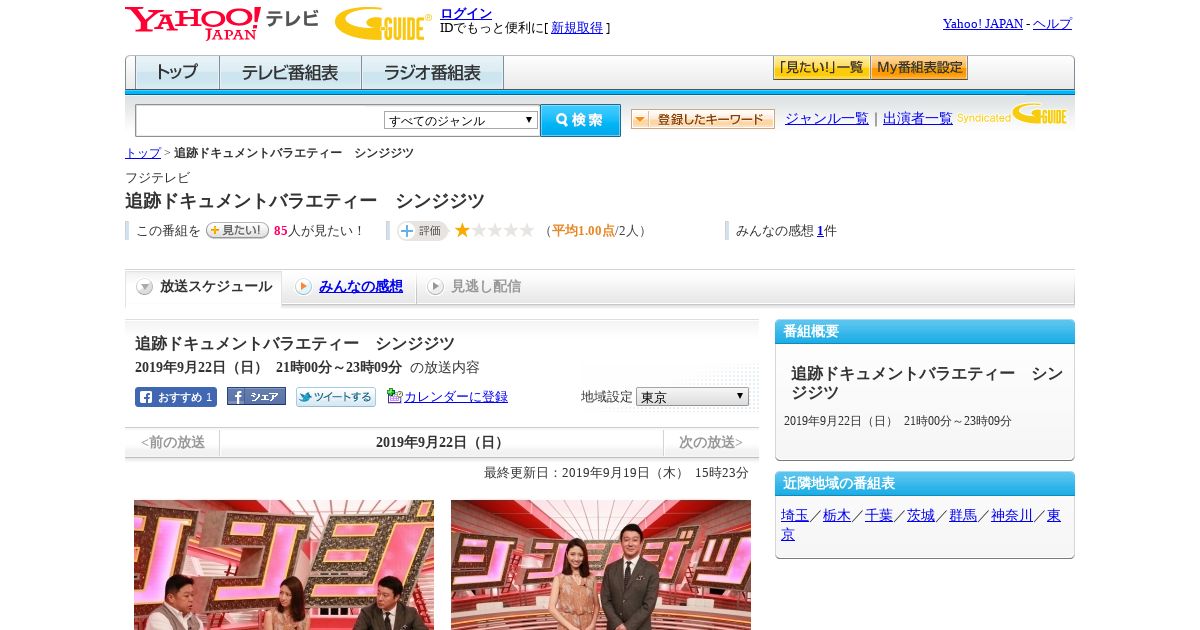Go to 次の放送> next broadcast
1200x630 pixels.
click(x=711, y=443)
